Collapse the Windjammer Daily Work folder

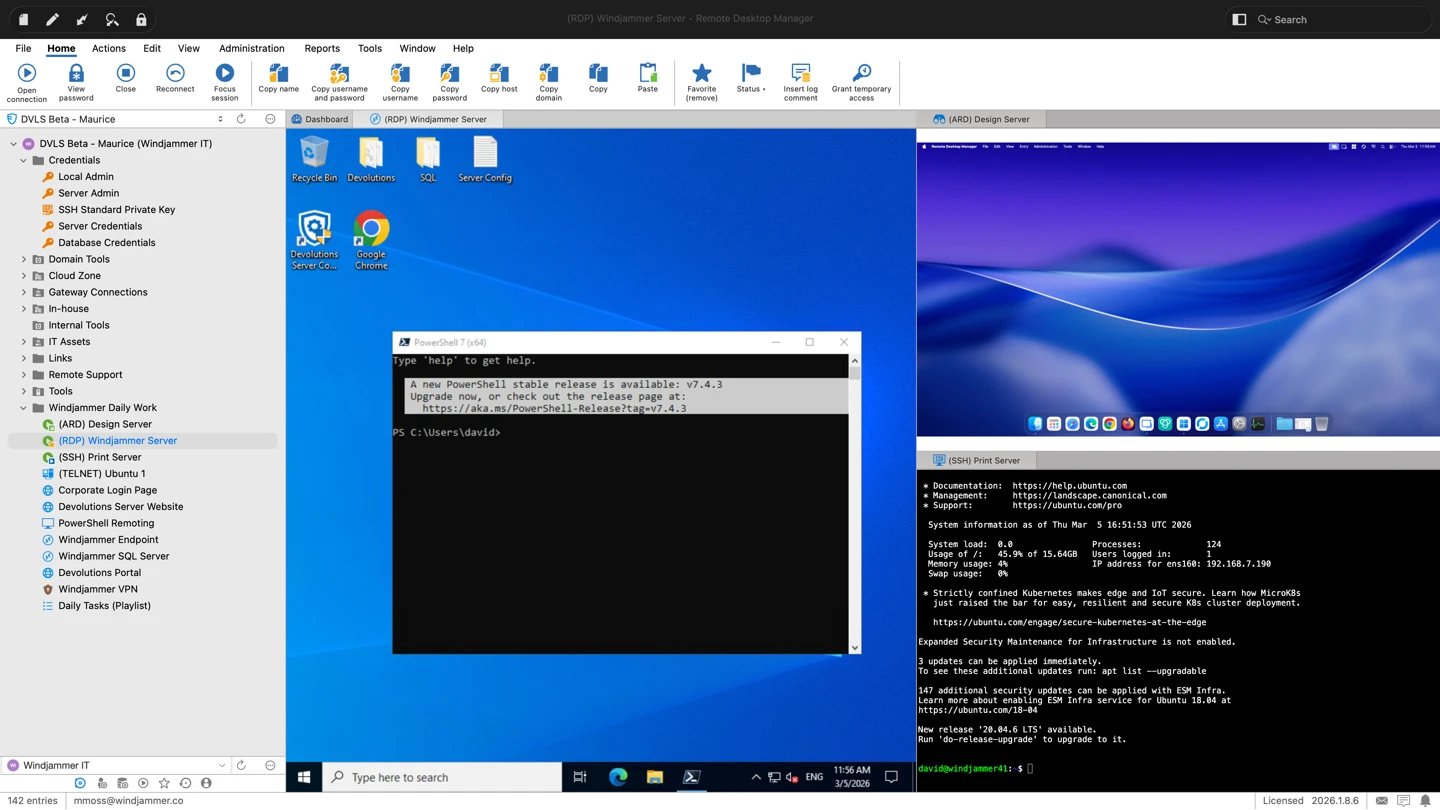point(23,407)
